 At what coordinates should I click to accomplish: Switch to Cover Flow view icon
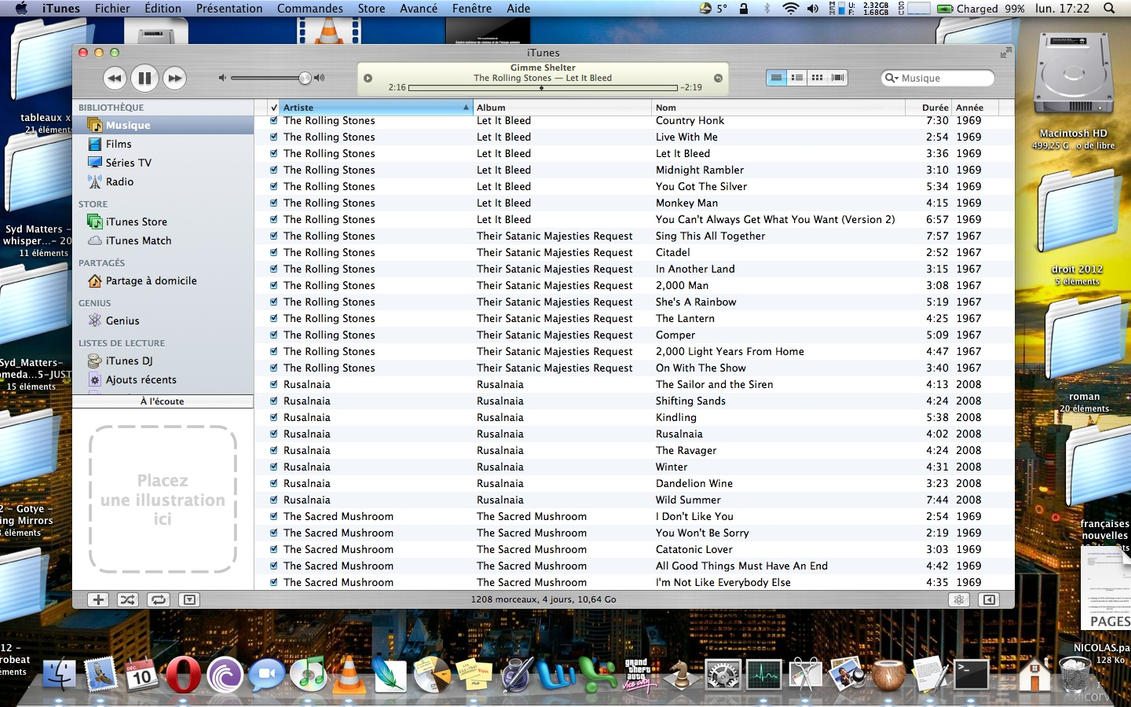837,78
